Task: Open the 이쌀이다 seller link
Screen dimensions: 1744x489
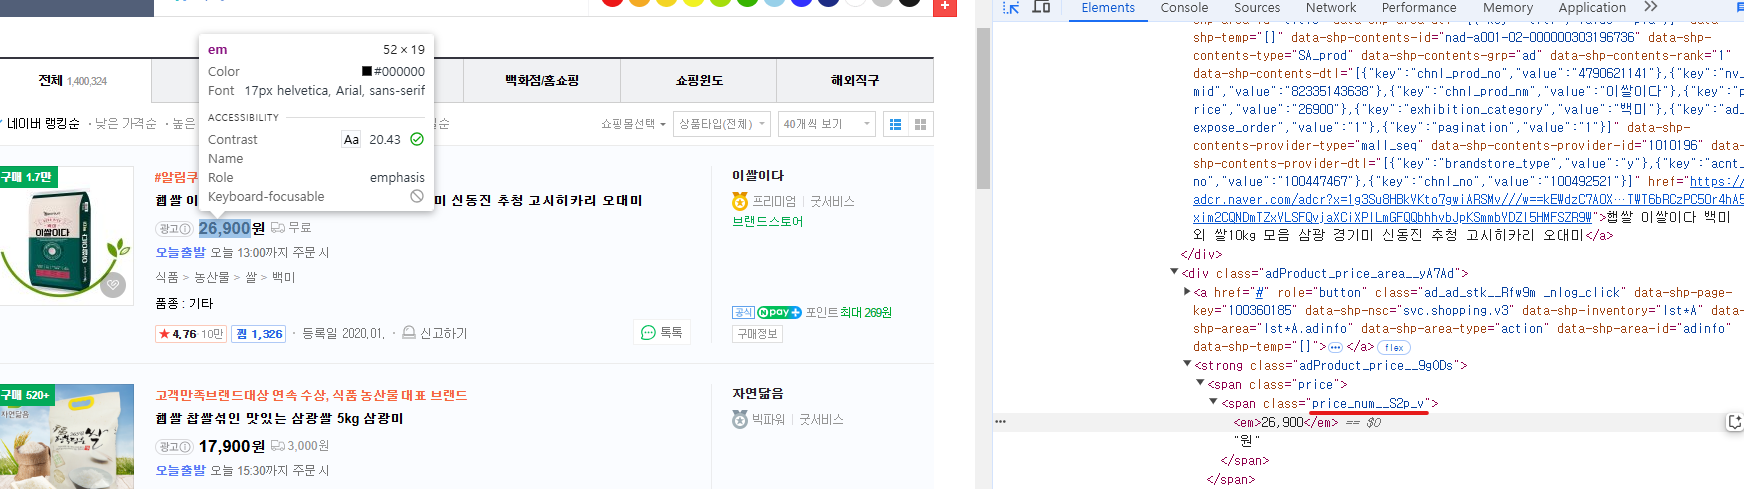Action: [758, 176]
